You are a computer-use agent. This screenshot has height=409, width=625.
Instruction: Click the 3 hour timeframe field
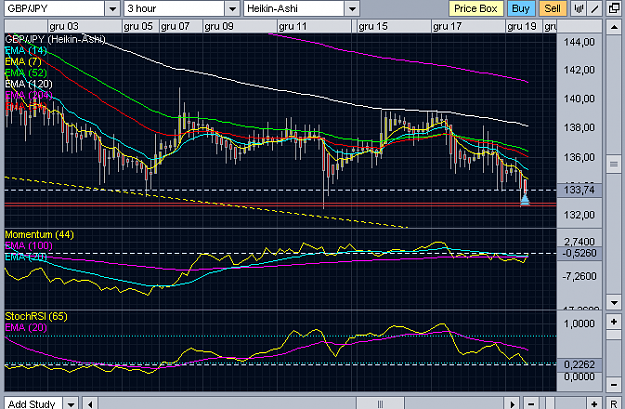(174, 9)
